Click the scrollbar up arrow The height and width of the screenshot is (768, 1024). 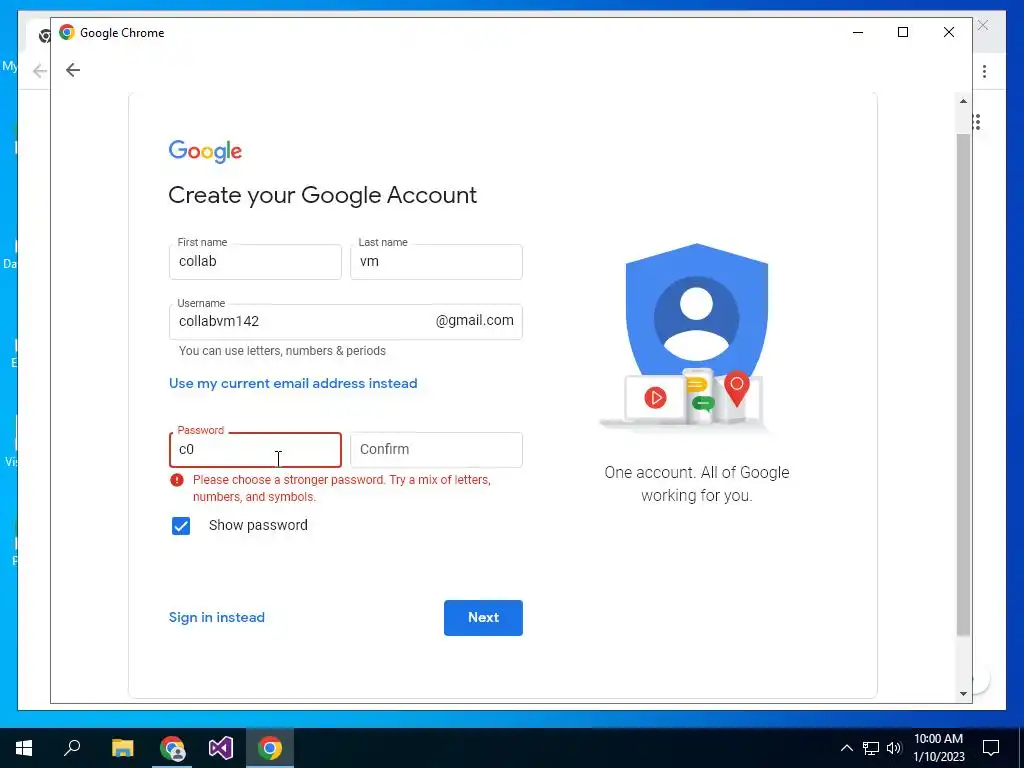point(963,101)
